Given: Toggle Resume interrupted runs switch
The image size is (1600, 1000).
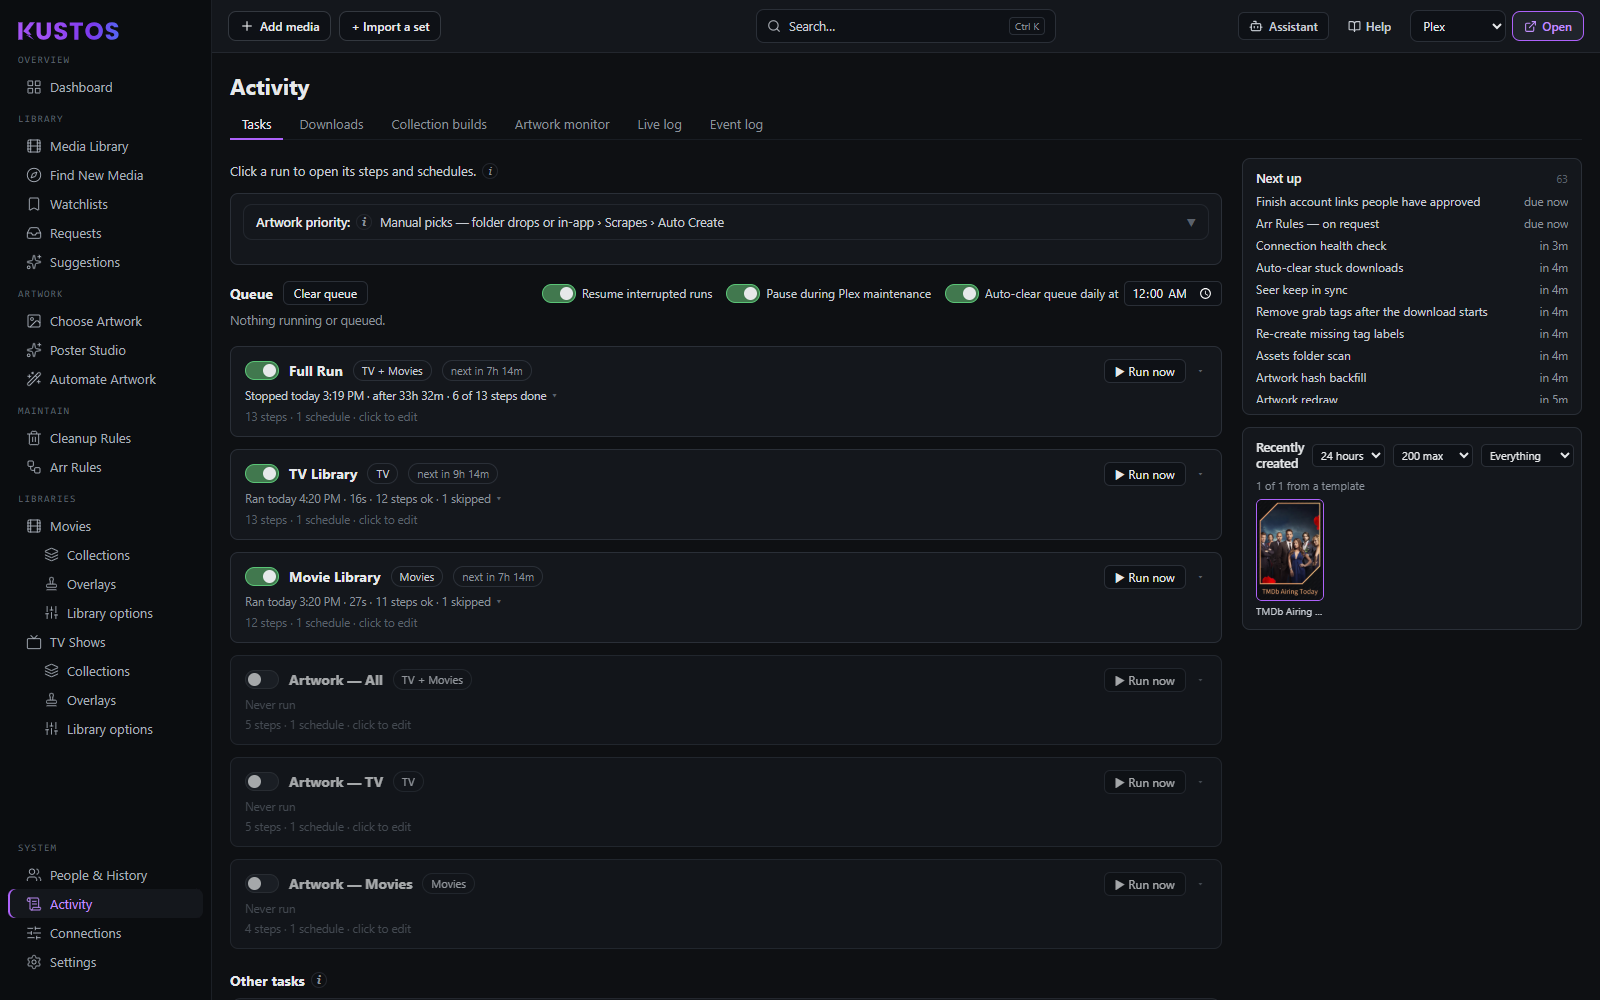Looking at the screenshot, I should click(559, 294).
